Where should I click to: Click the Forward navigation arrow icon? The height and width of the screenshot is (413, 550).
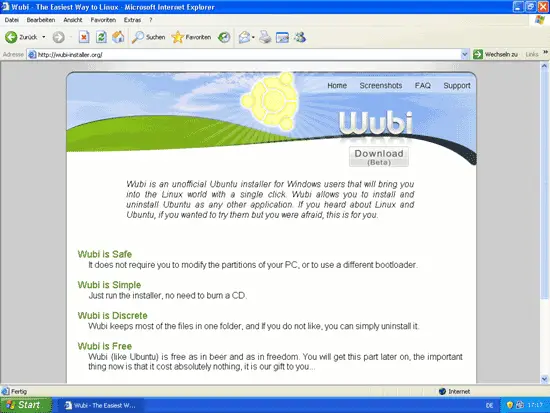pyautogui.click(x=59, y=37)
